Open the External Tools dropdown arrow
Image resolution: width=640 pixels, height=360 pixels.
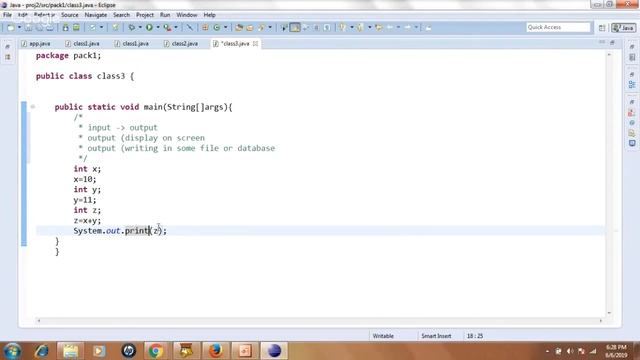176,27
